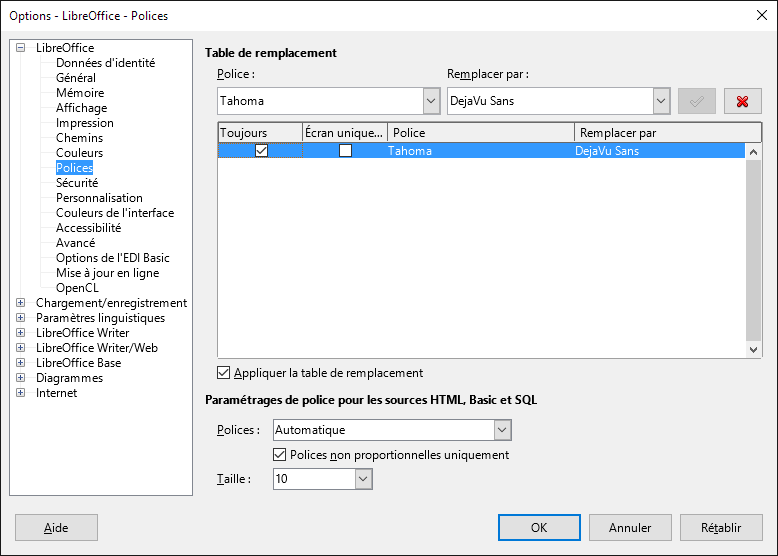Select Données d'identité in the tree
Screen dimensions: 778x556
coord(105,62)
